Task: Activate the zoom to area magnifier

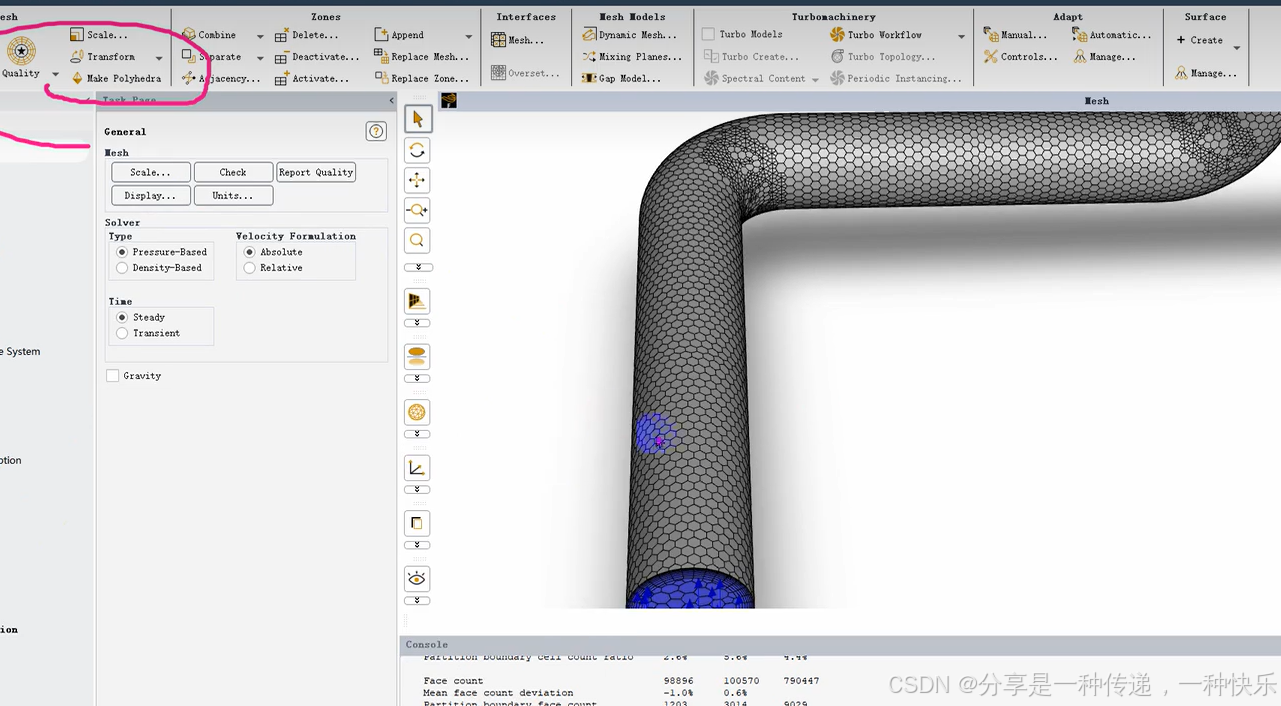Action: [x=418, y=240]
